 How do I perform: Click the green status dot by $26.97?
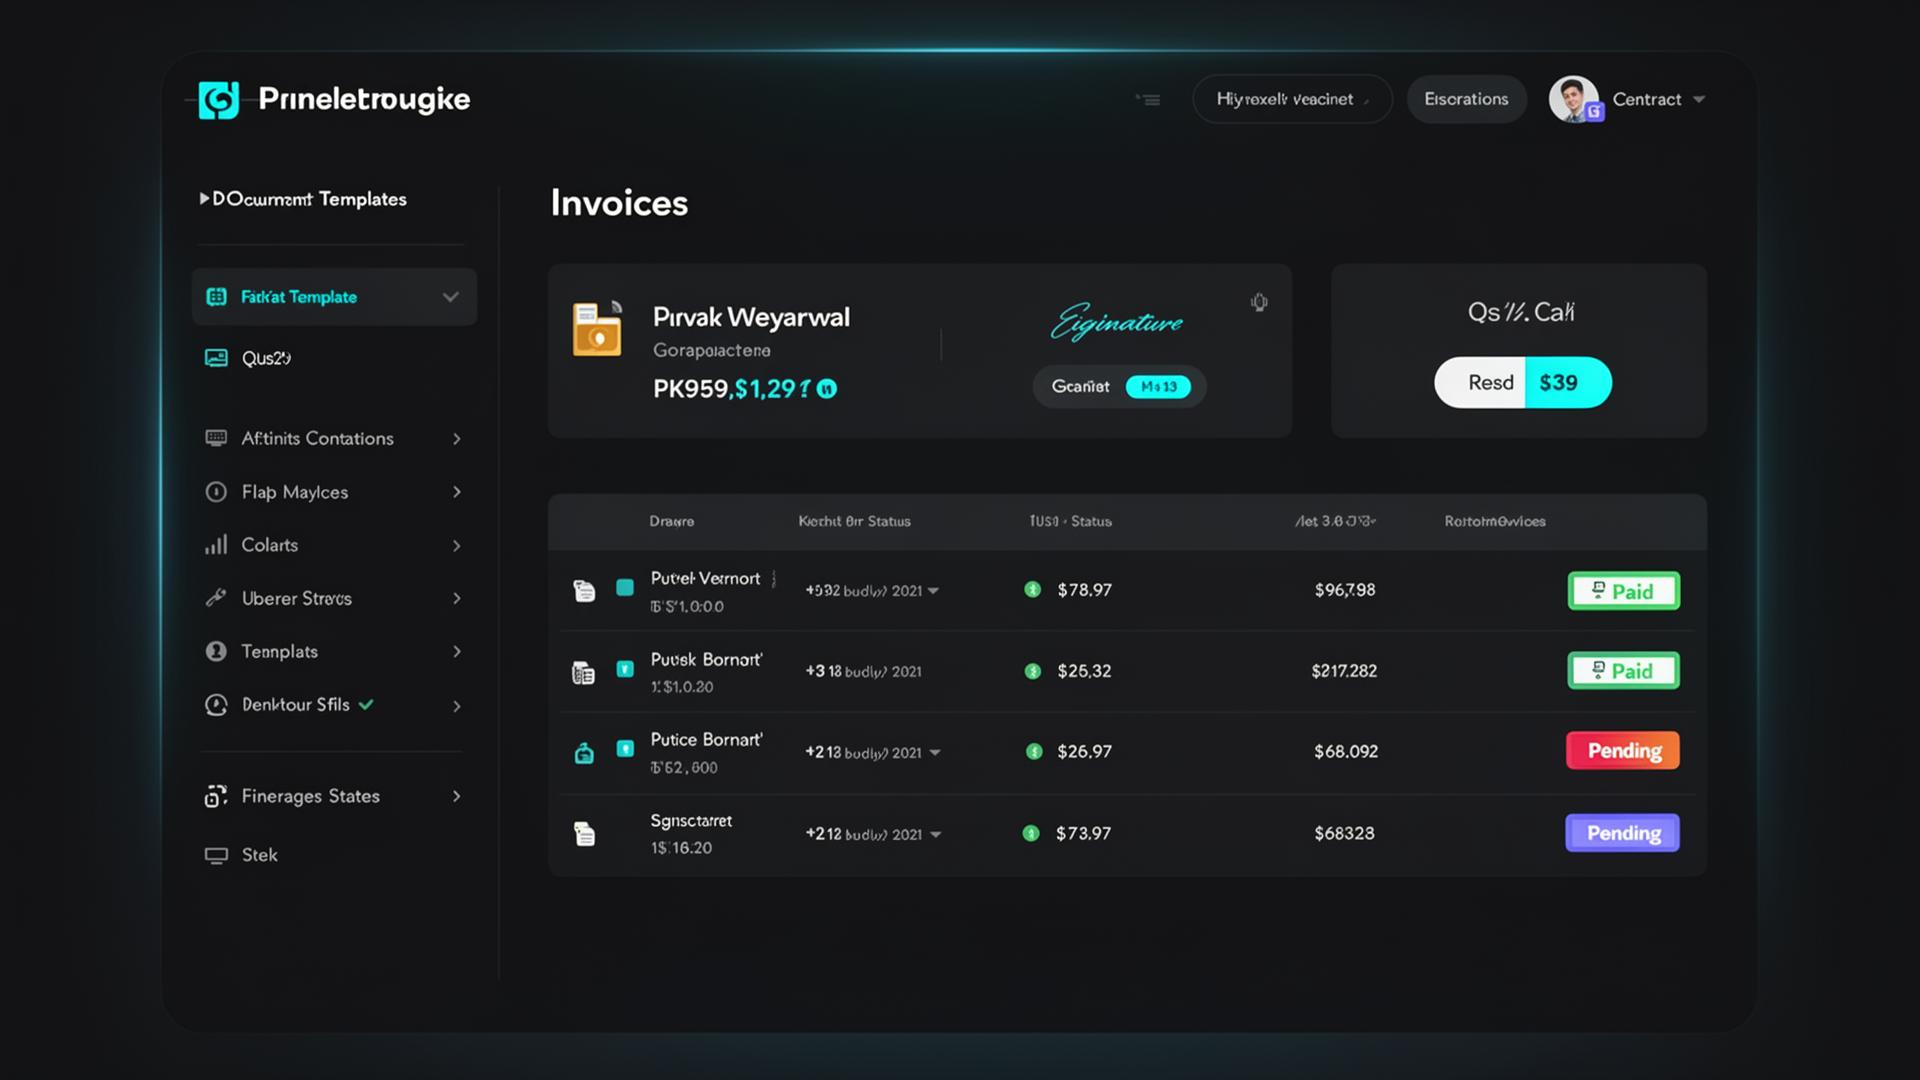pos(1034,751)
